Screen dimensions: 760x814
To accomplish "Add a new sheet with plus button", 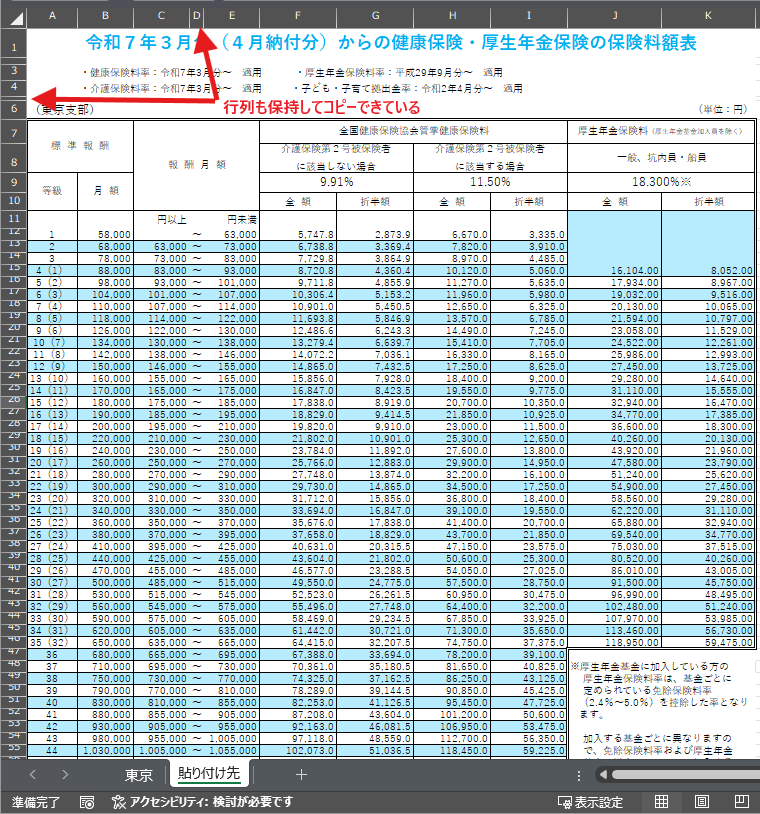I will tap(301, 775).
